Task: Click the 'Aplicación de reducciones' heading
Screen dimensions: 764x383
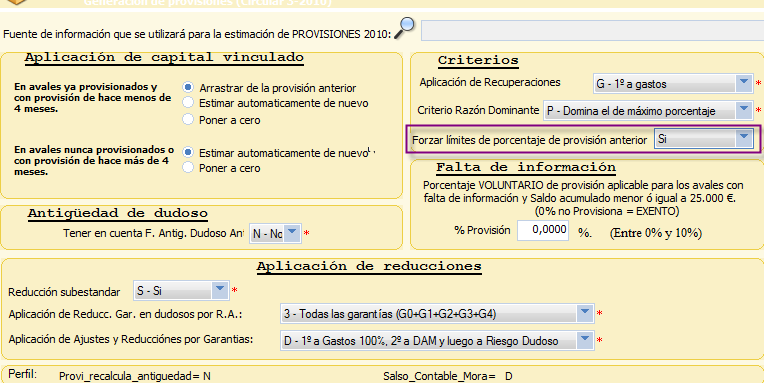Action: click(x=369, y=267)
